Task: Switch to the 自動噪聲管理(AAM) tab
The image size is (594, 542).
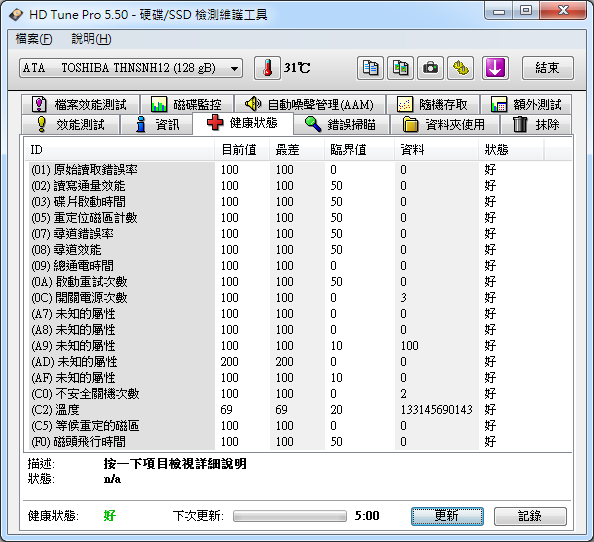Action: 310,104
